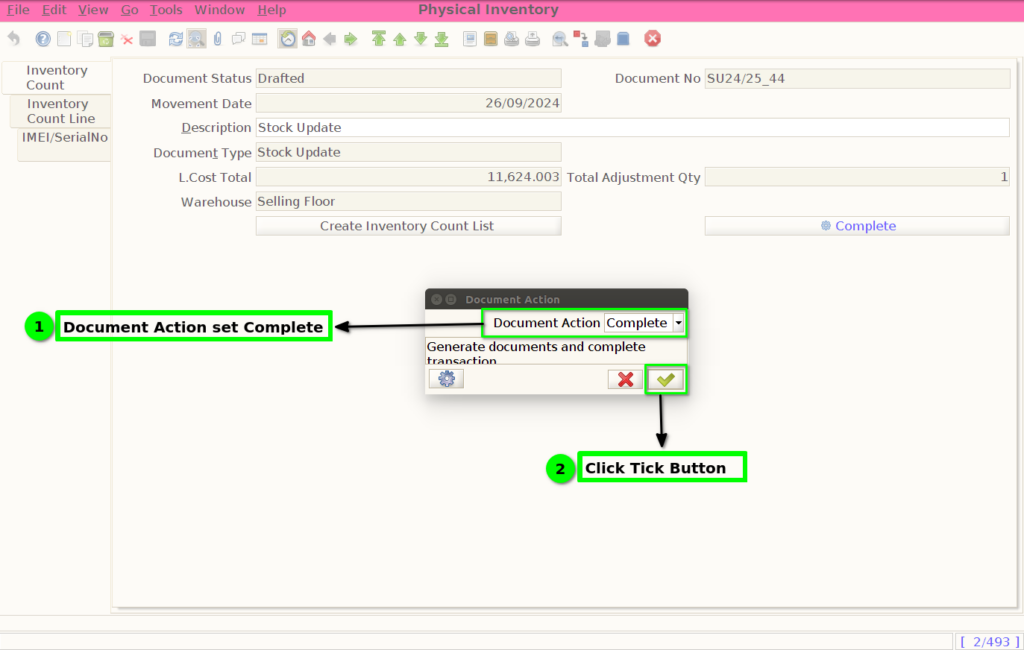1024x650 pixels.
Task: Click the red X delete-selection toolbar icon
Action: click(x=127, y=39)
